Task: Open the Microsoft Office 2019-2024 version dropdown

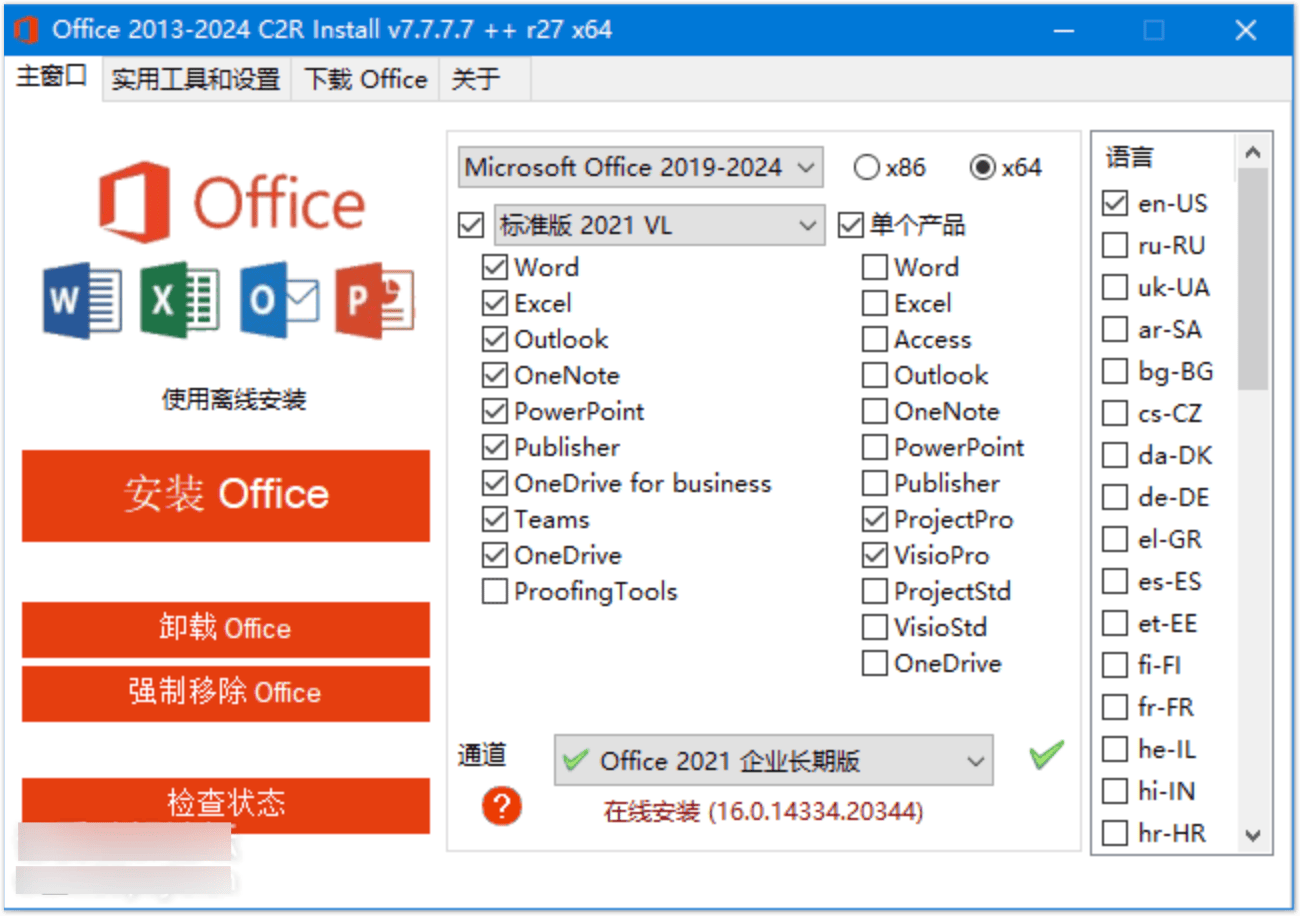Action: [640, 168]
